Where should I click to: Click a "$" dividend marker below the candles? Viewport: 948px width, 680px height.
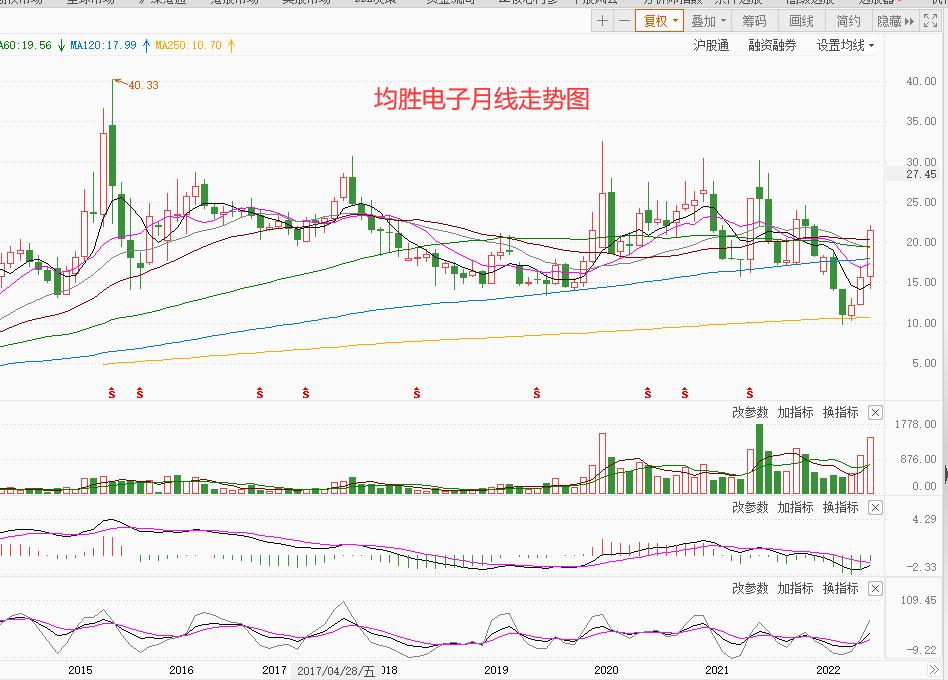pos(110,393)
